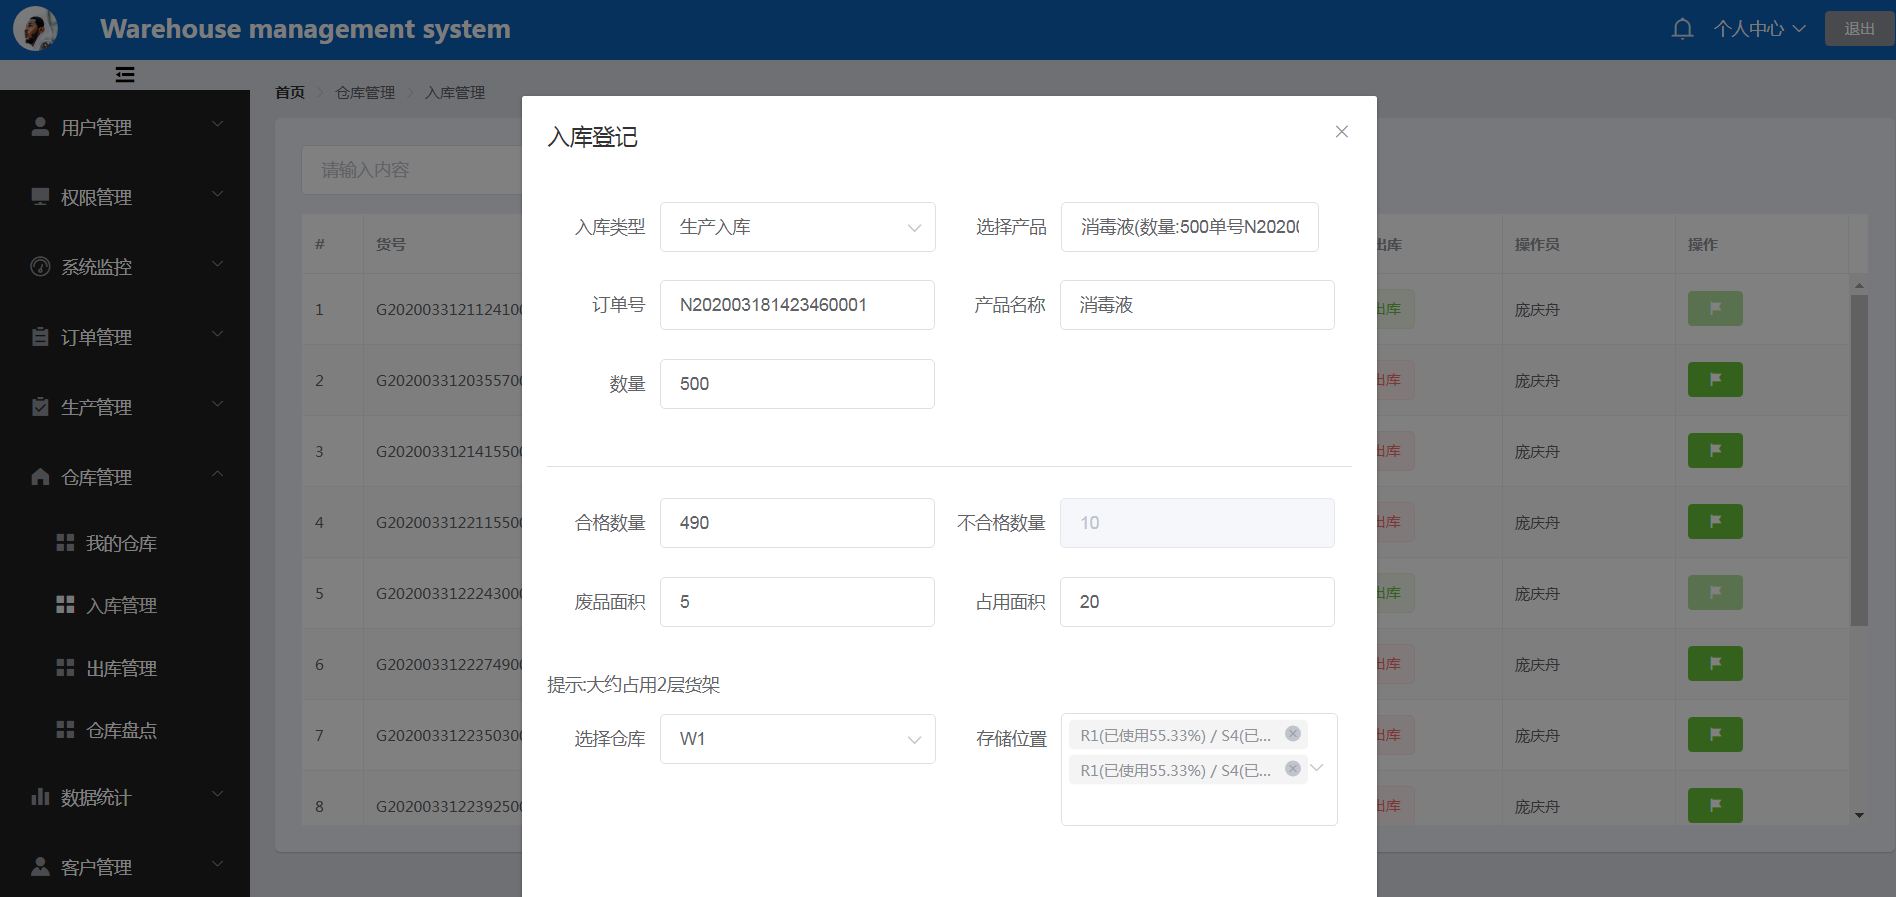Screen dimensions: 1896x897
Task: Open the 个人中心 dropdown
Action: [1759, 29]
